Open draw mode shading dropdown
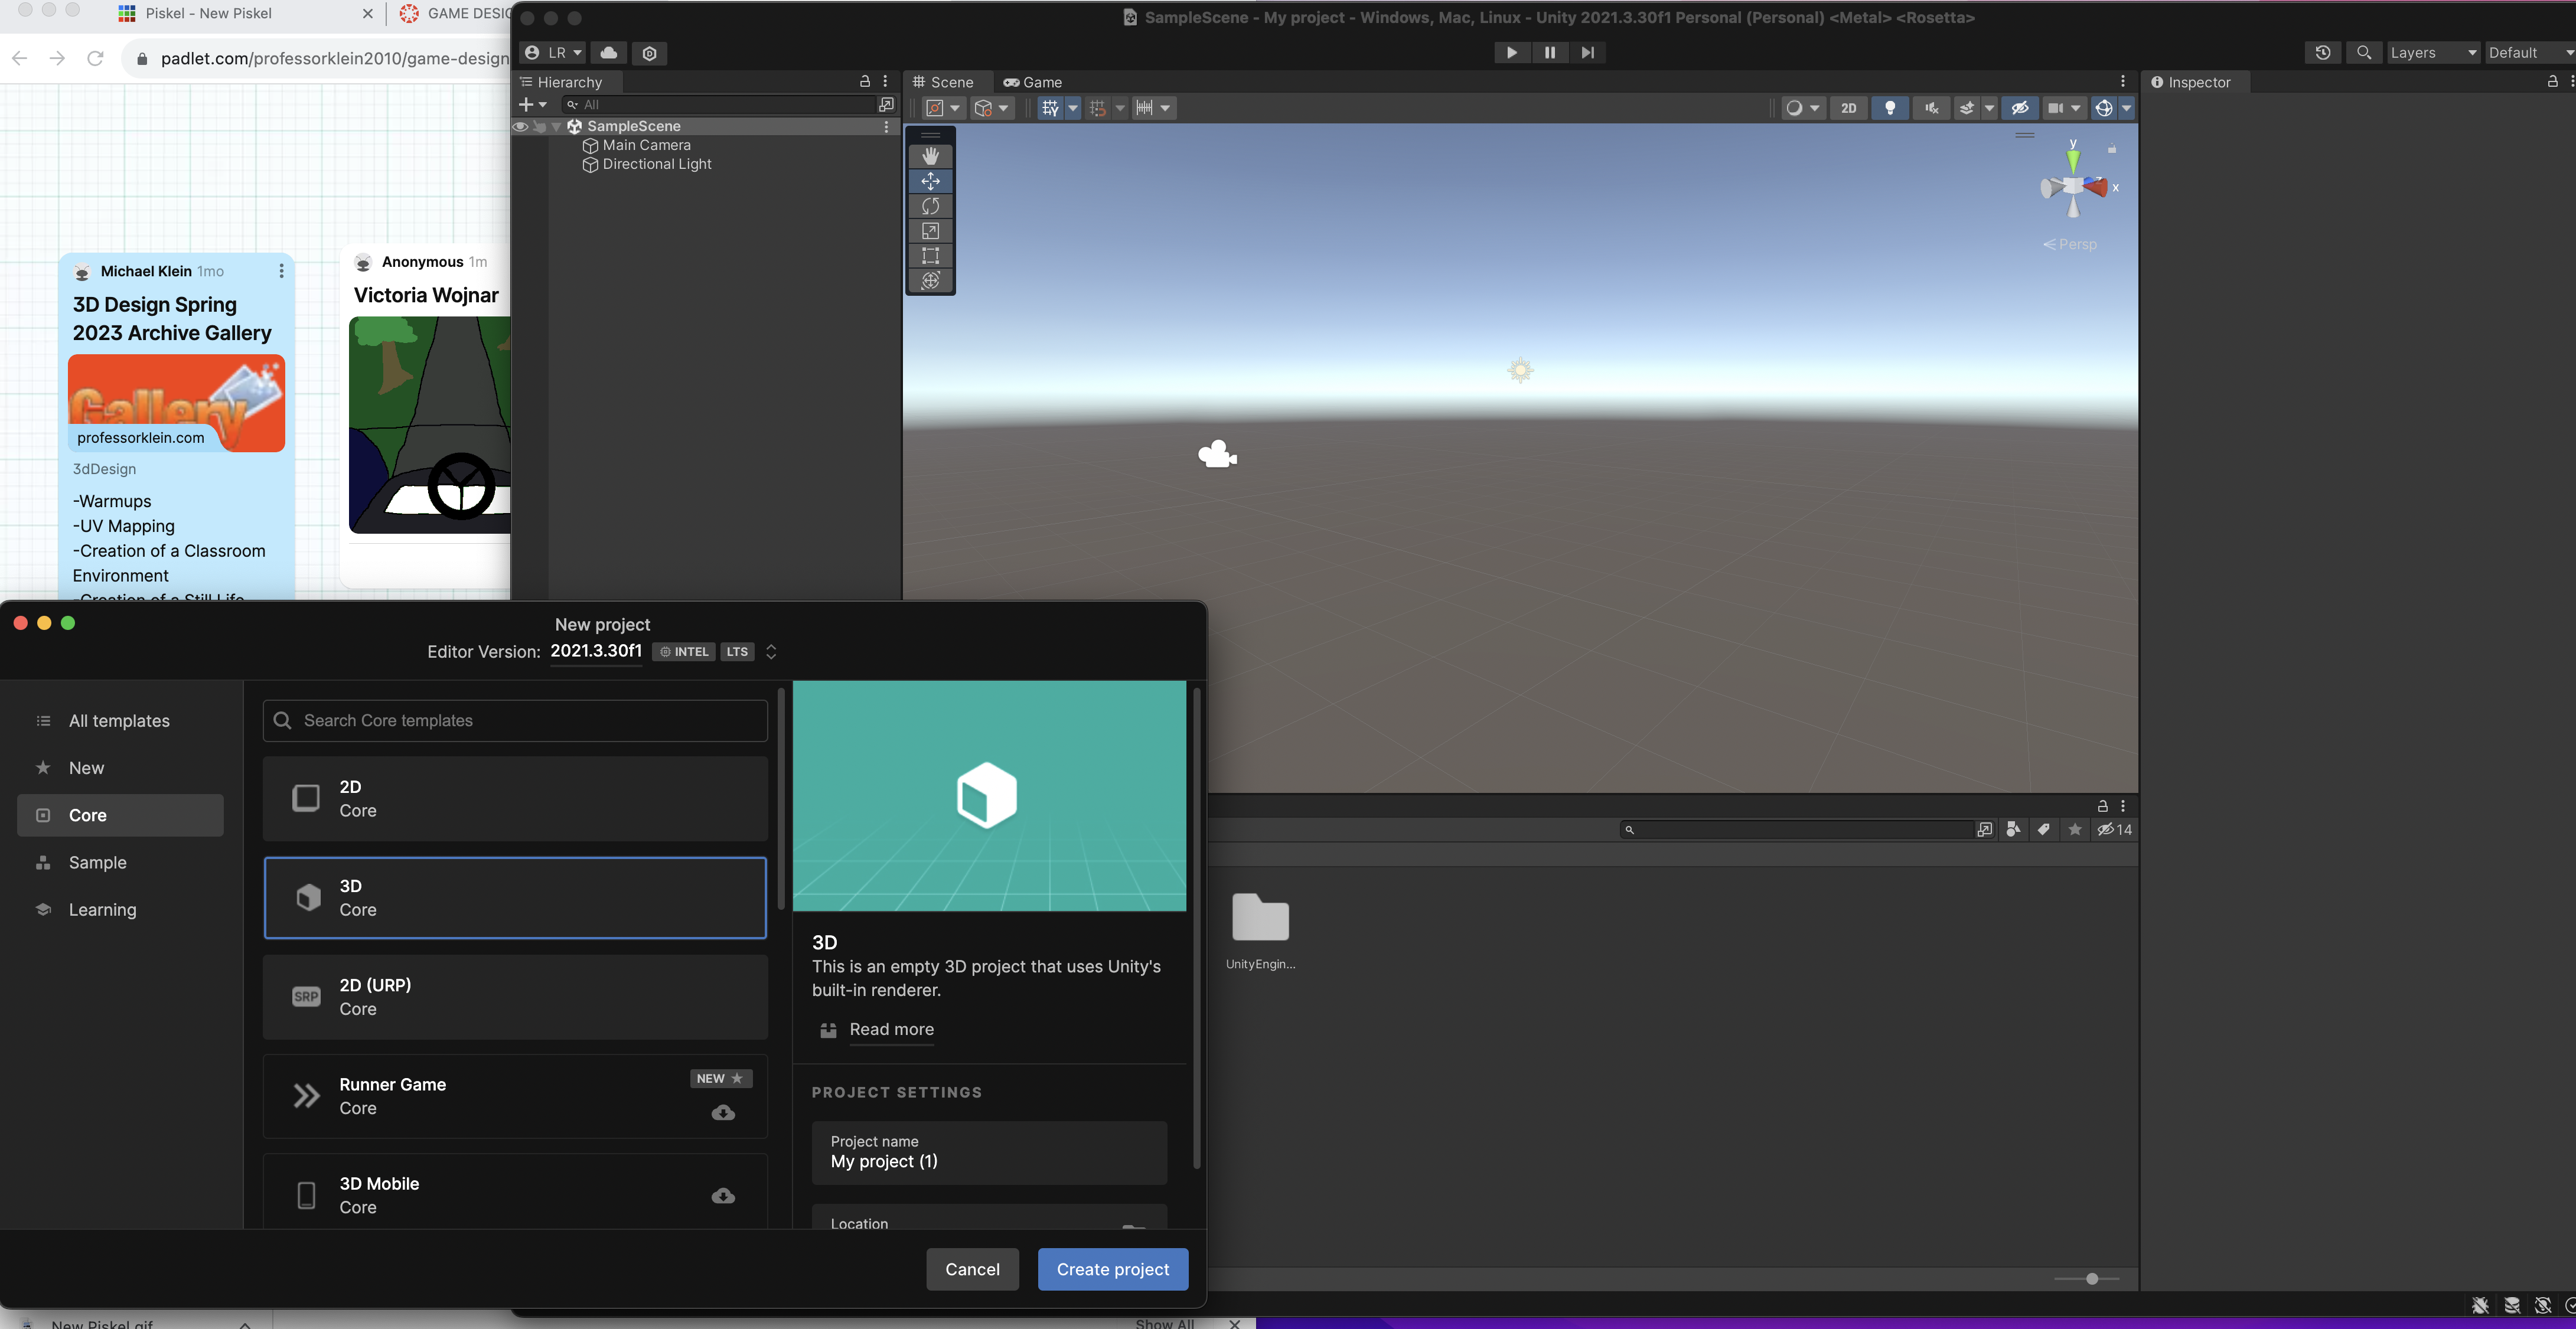The height and width of the screenshot is (1329, 2576). 1804,108
